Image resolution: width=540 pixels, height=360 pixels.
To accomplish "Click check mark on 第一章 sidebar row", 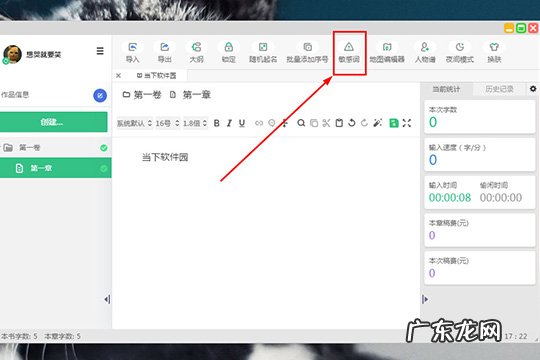I will pos(104,168).
